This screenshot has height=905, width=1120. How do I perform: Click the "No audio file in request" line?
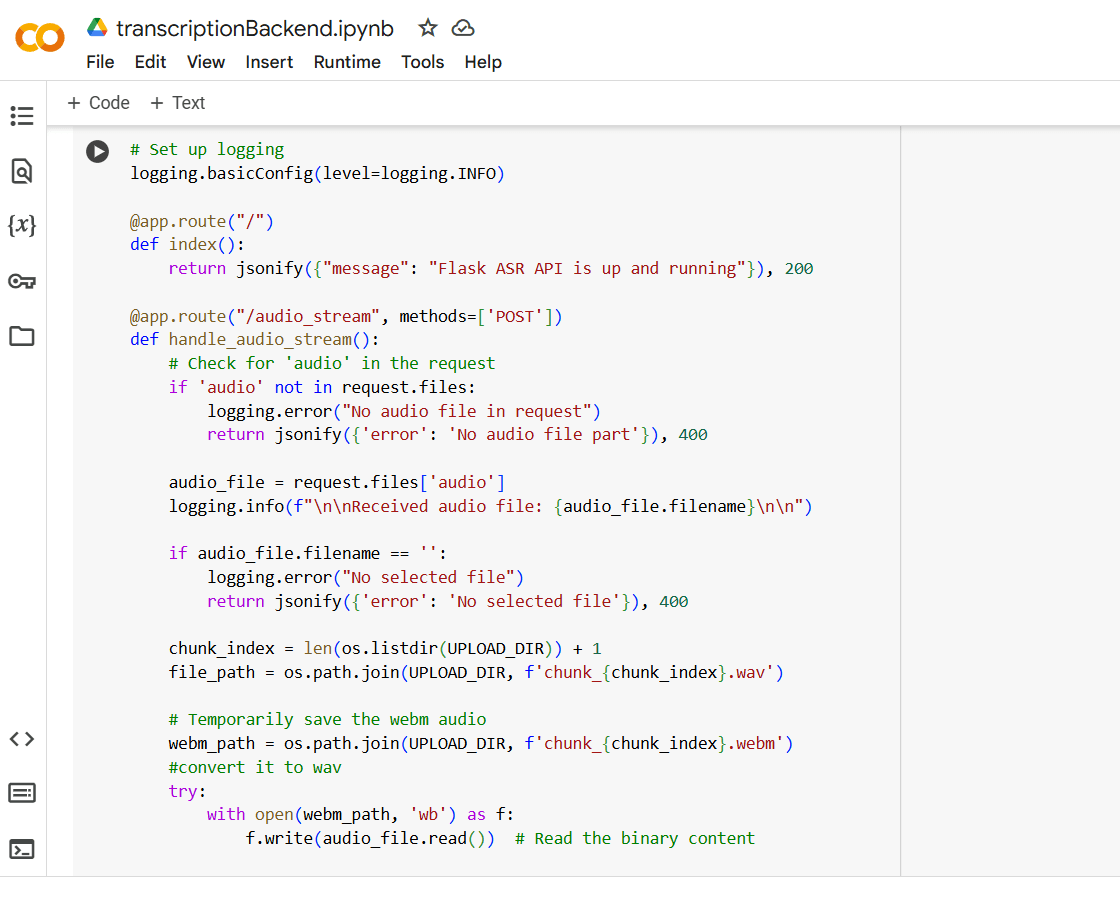pyautogui.click(x=404, y=411)
